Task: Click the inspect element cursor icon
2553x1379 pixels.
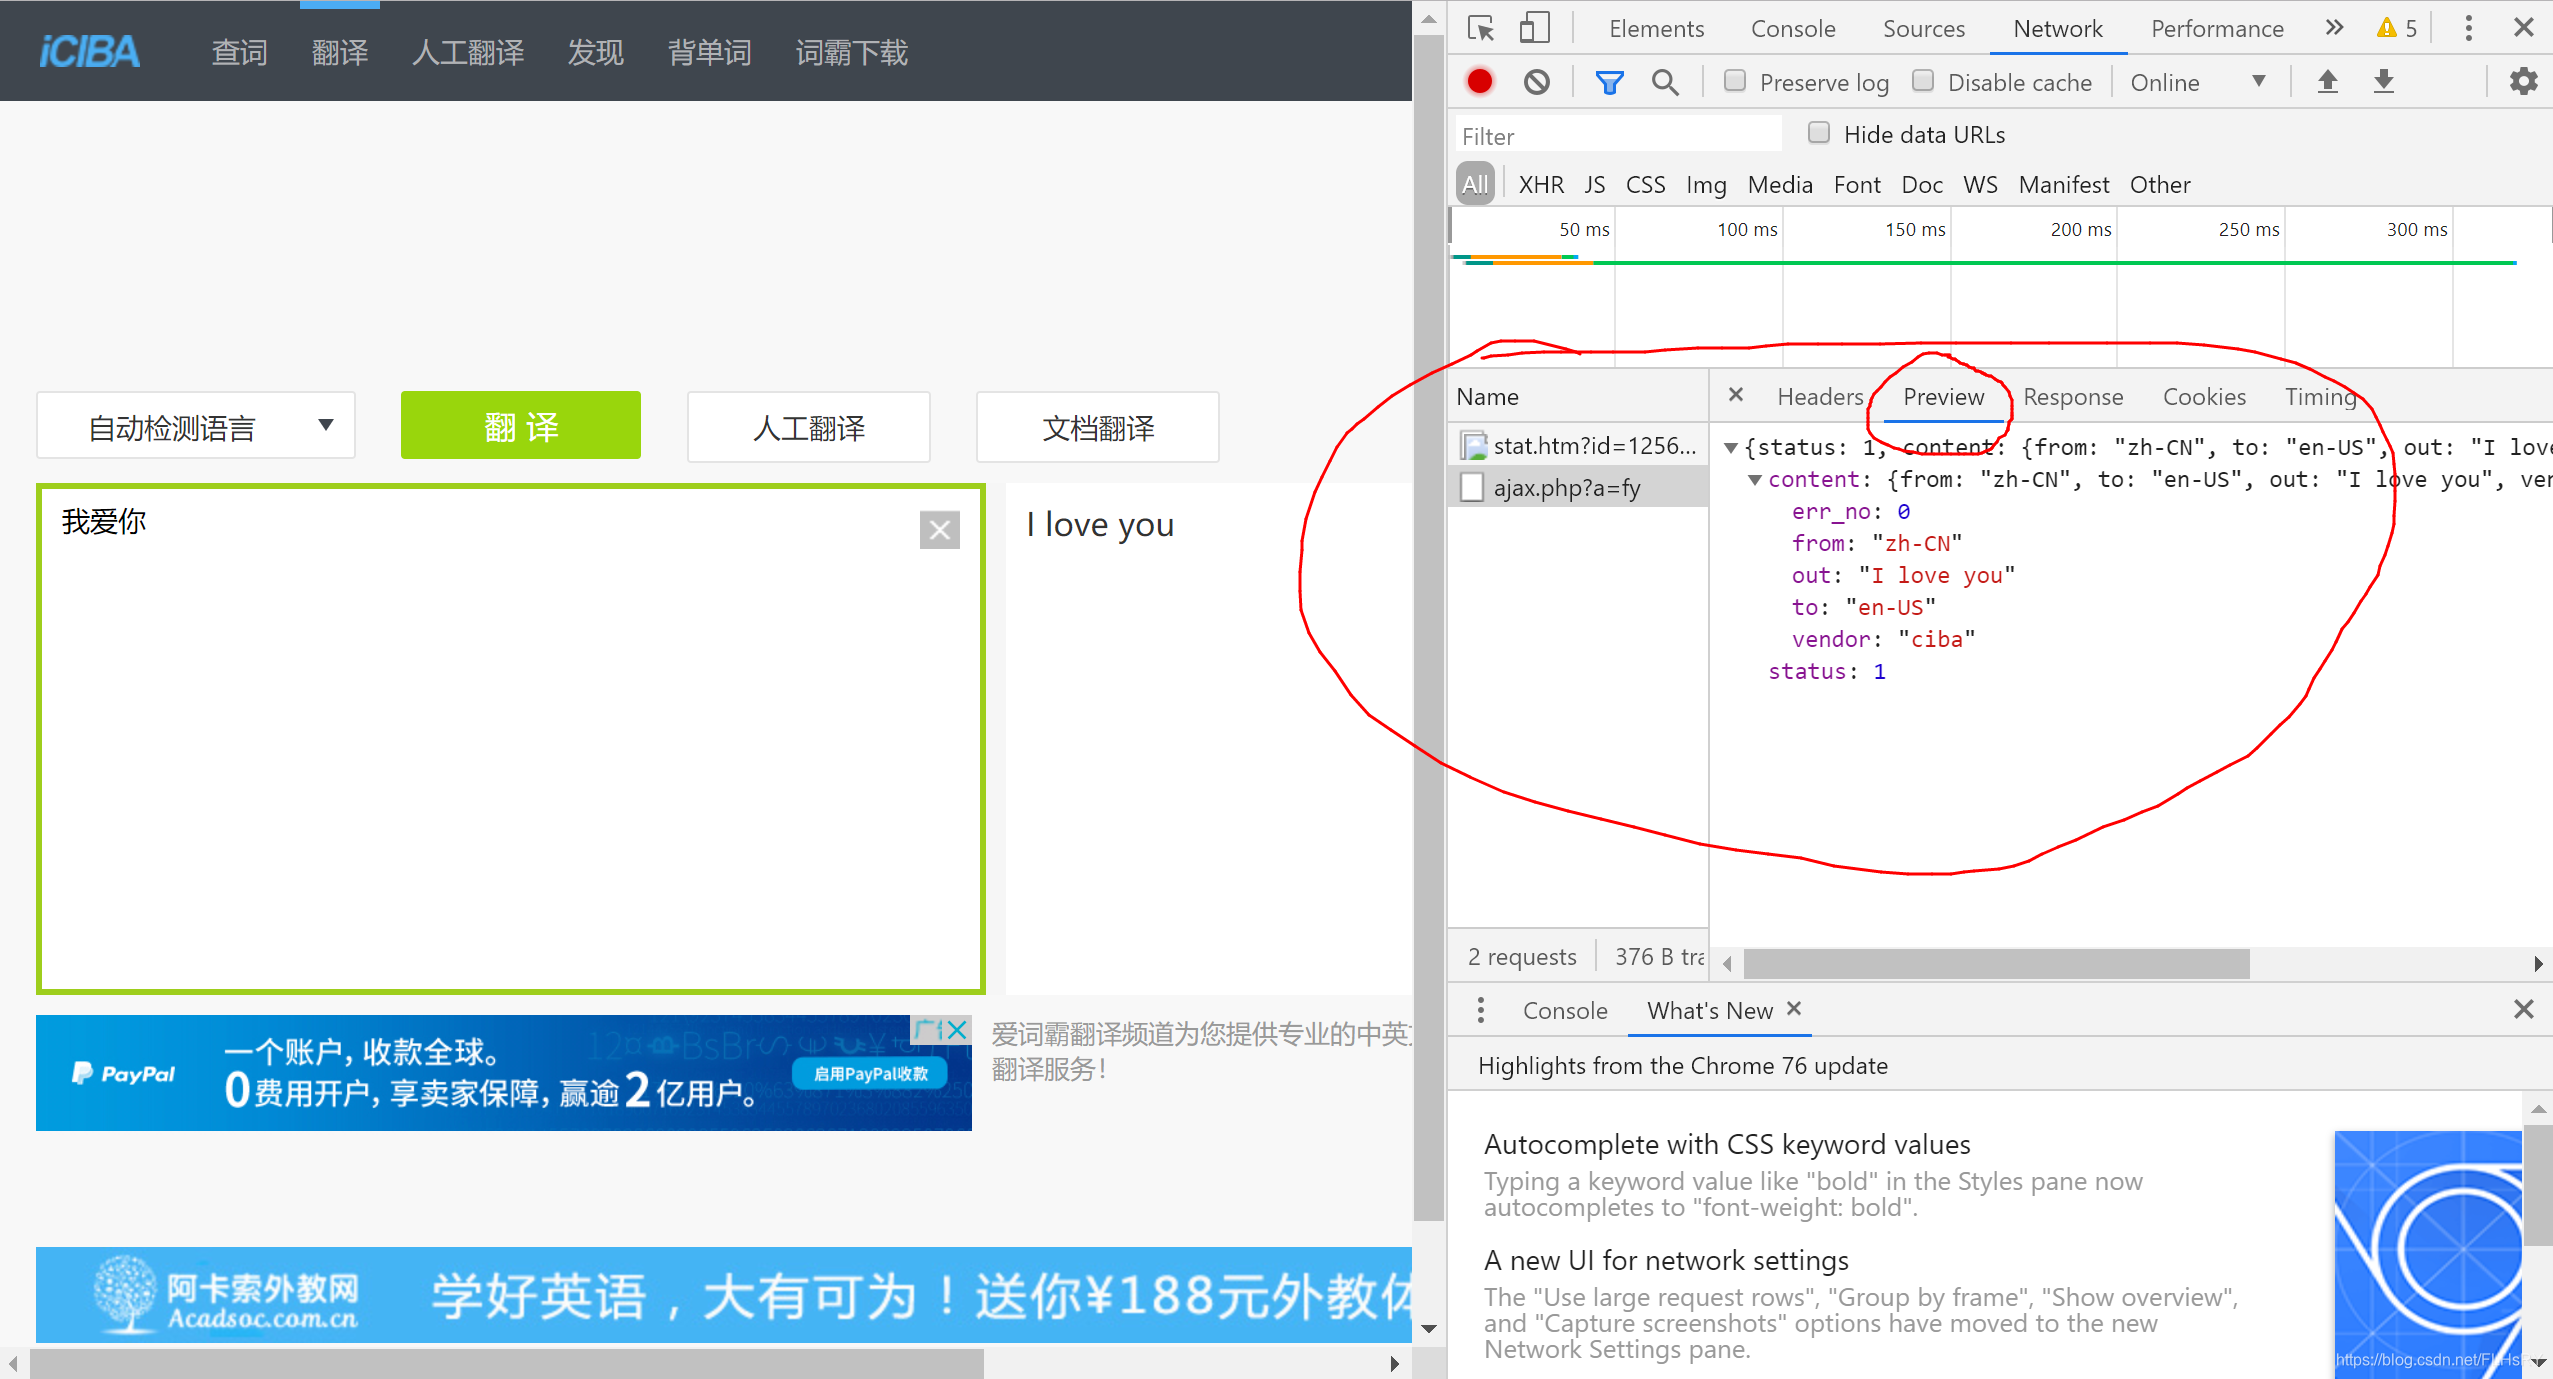Action: click(x=1481, y=28)
